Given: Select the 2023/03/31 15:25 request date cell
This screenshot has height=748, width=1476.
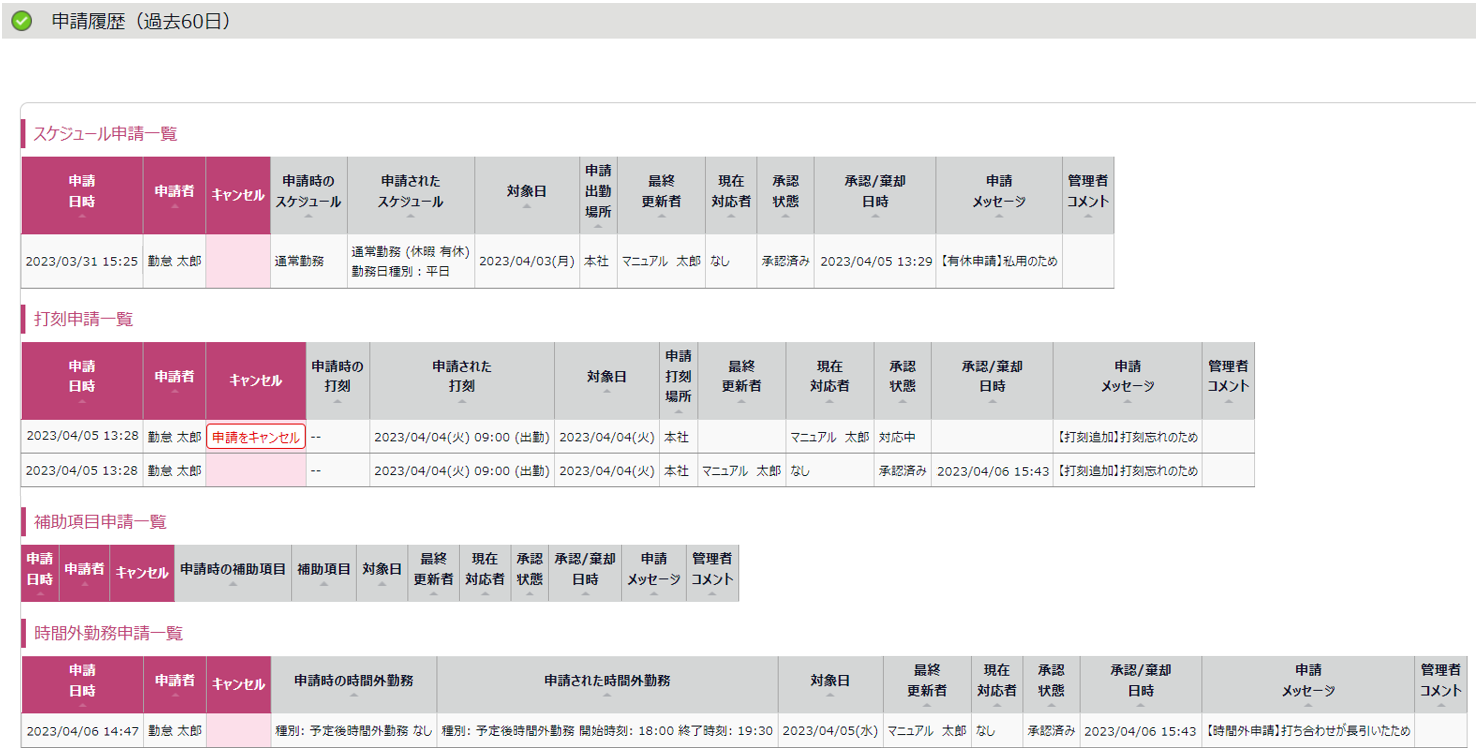Looking at the screenshot, I should (x=82, y=261).
